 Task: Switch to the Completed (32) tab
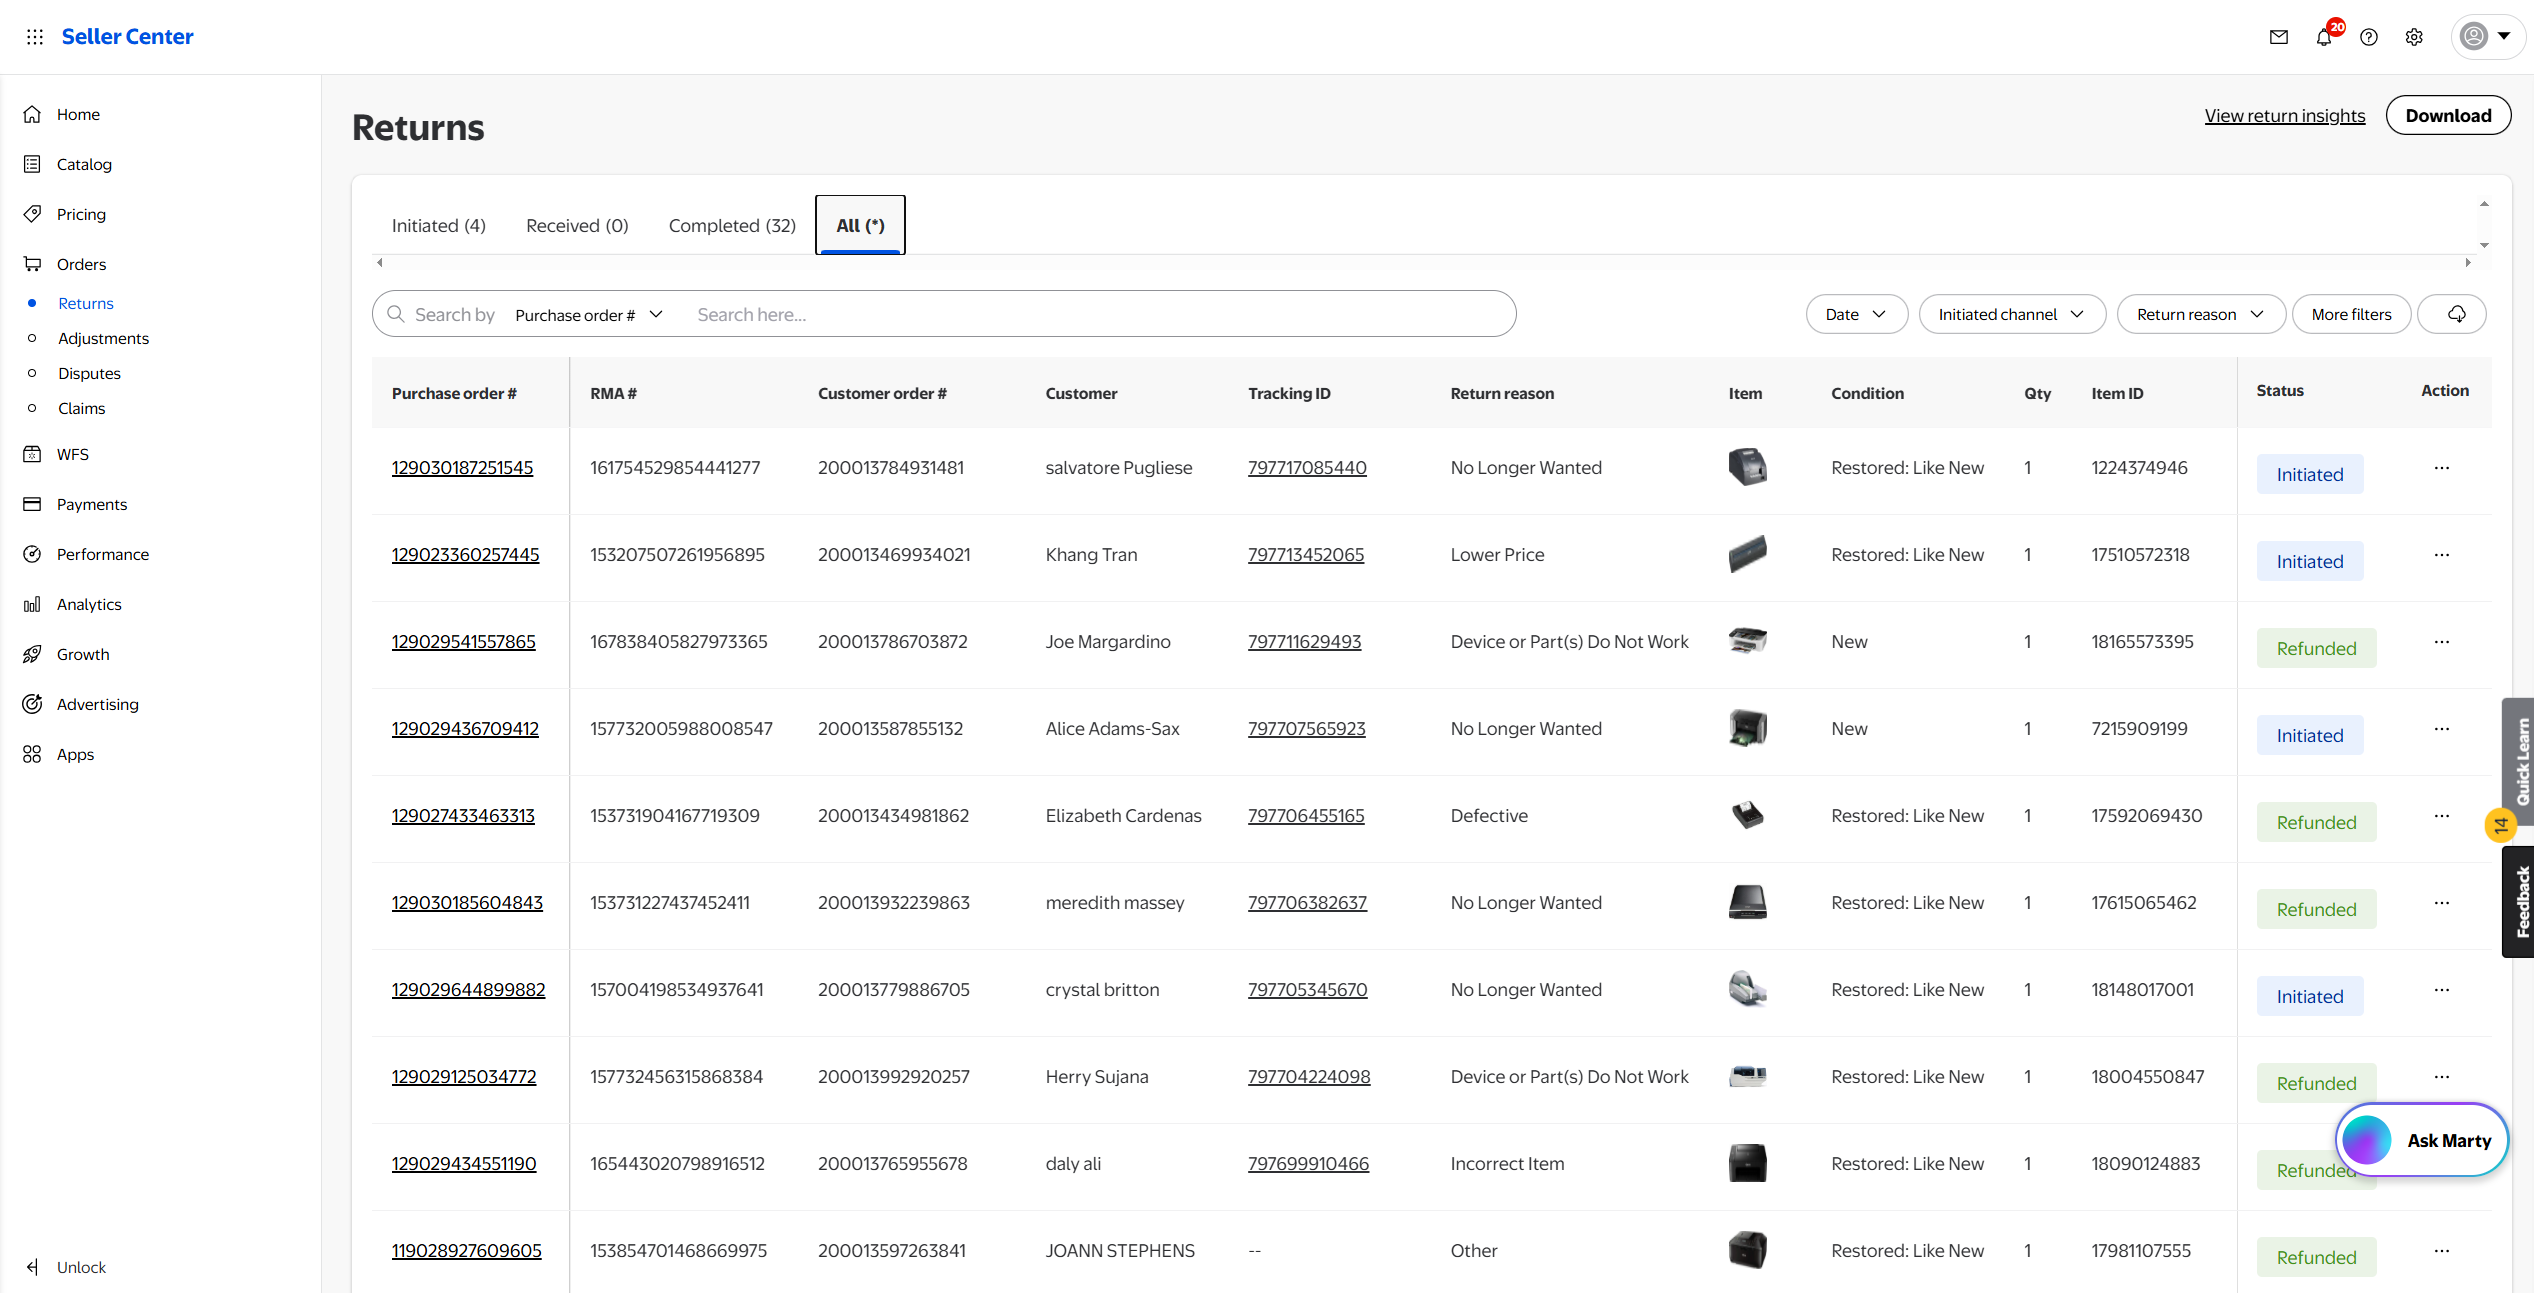pyautogui.click(x=732, y=225)
